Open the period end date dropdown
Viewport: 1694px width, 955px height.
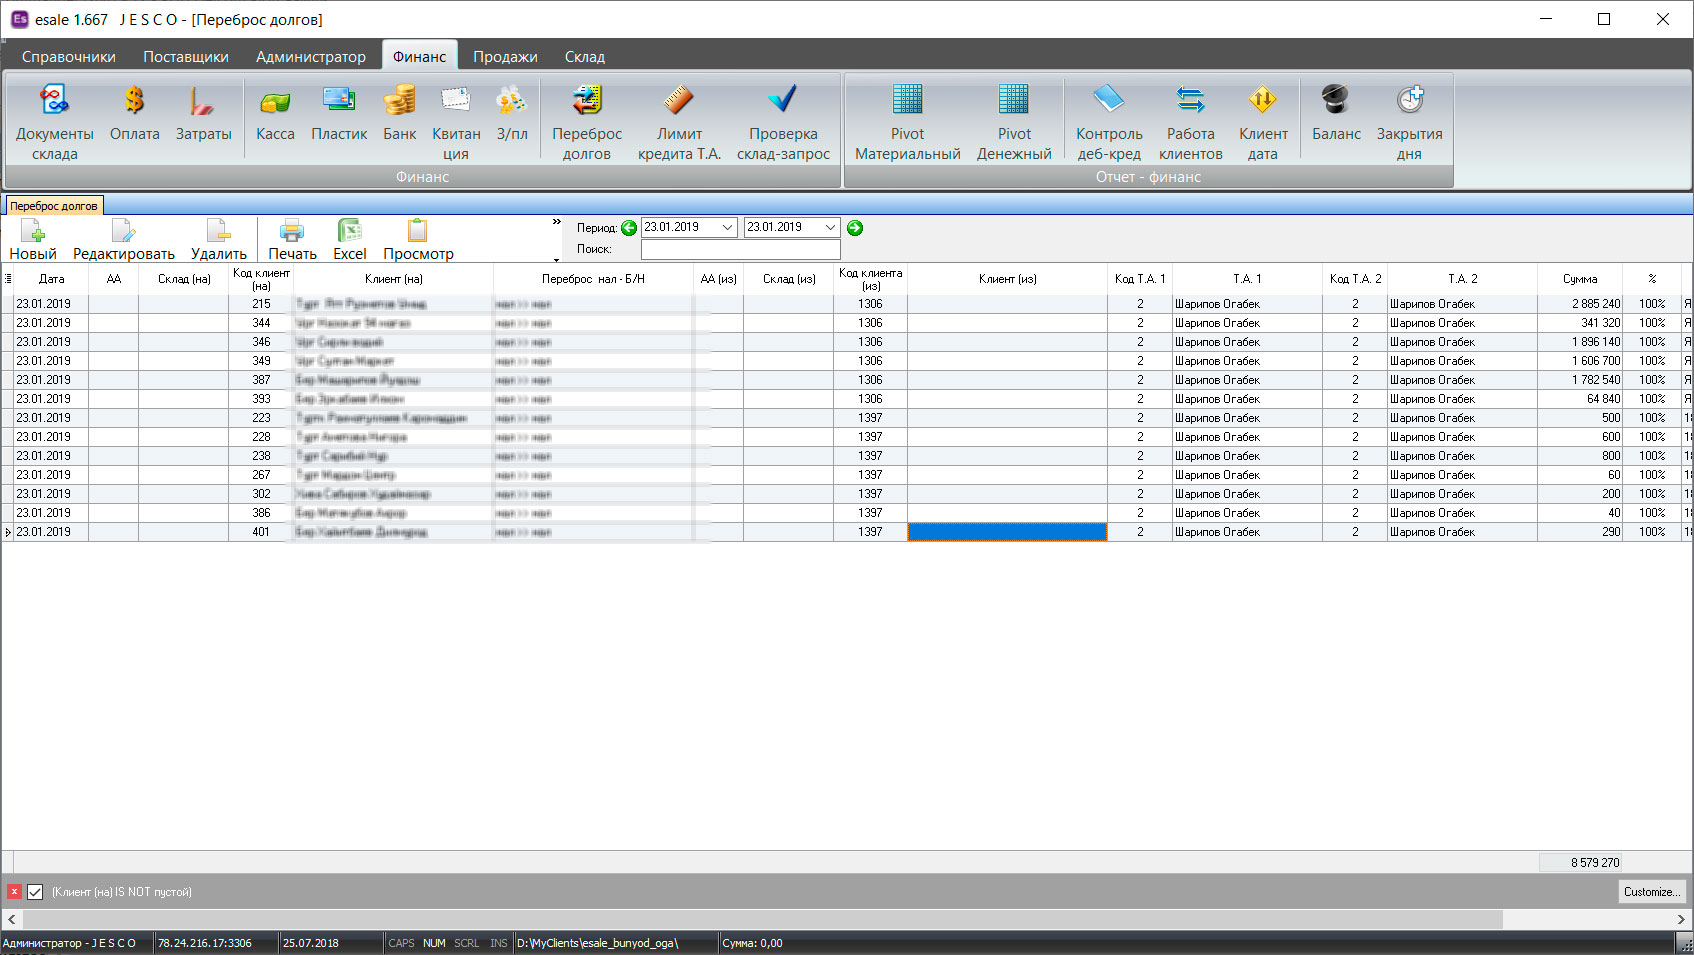click(x=830, y=228)
